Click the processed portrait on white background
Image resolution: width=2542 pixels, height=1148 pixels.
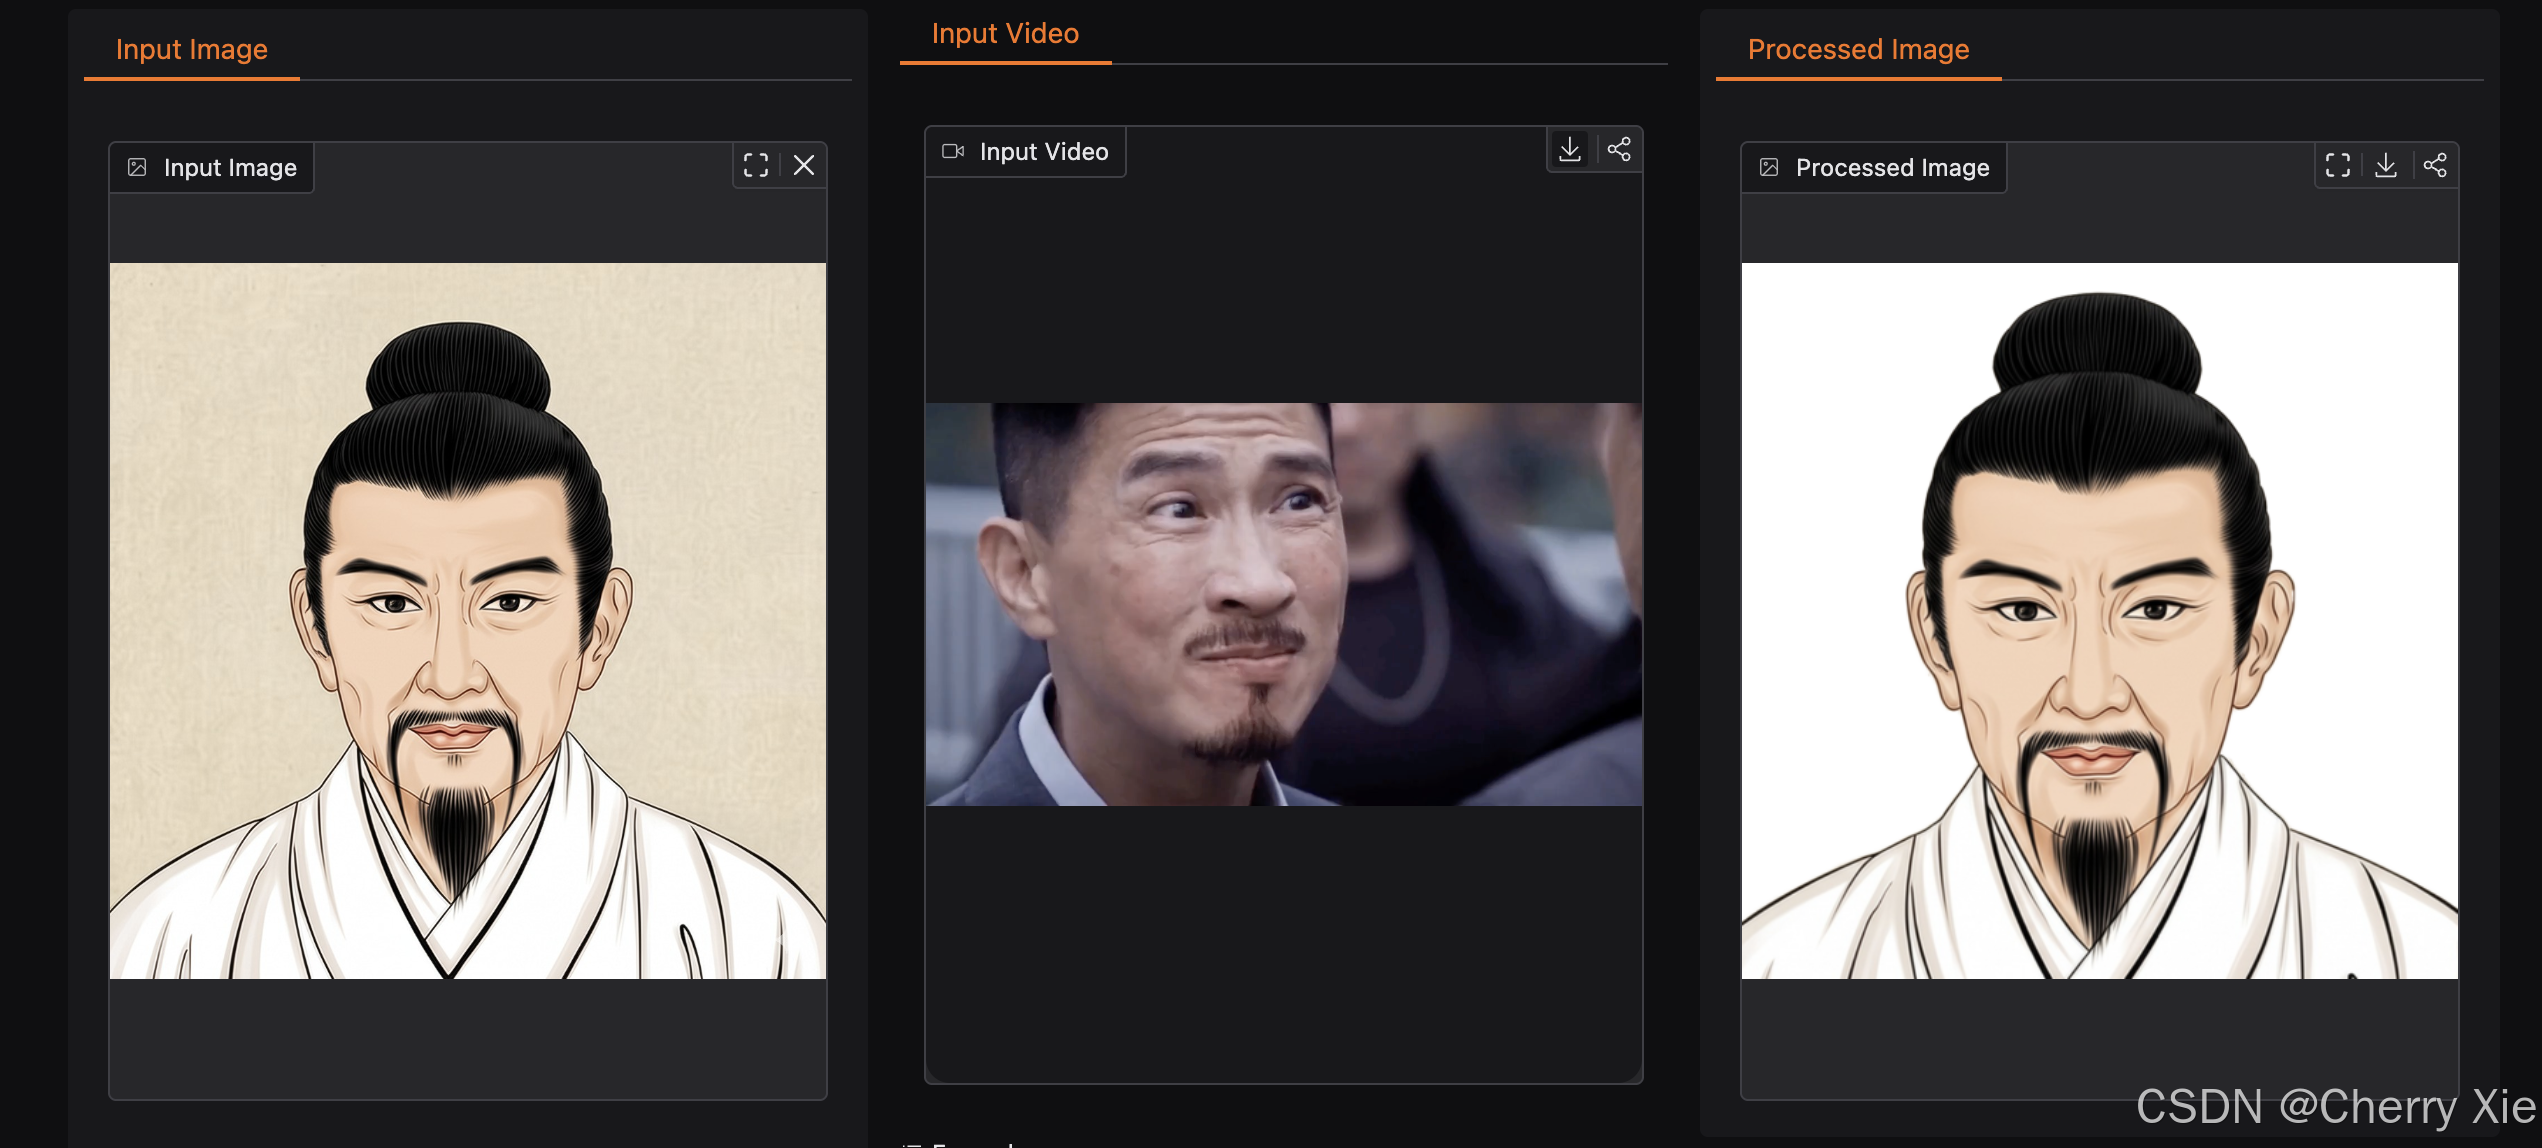(2099, 620)
